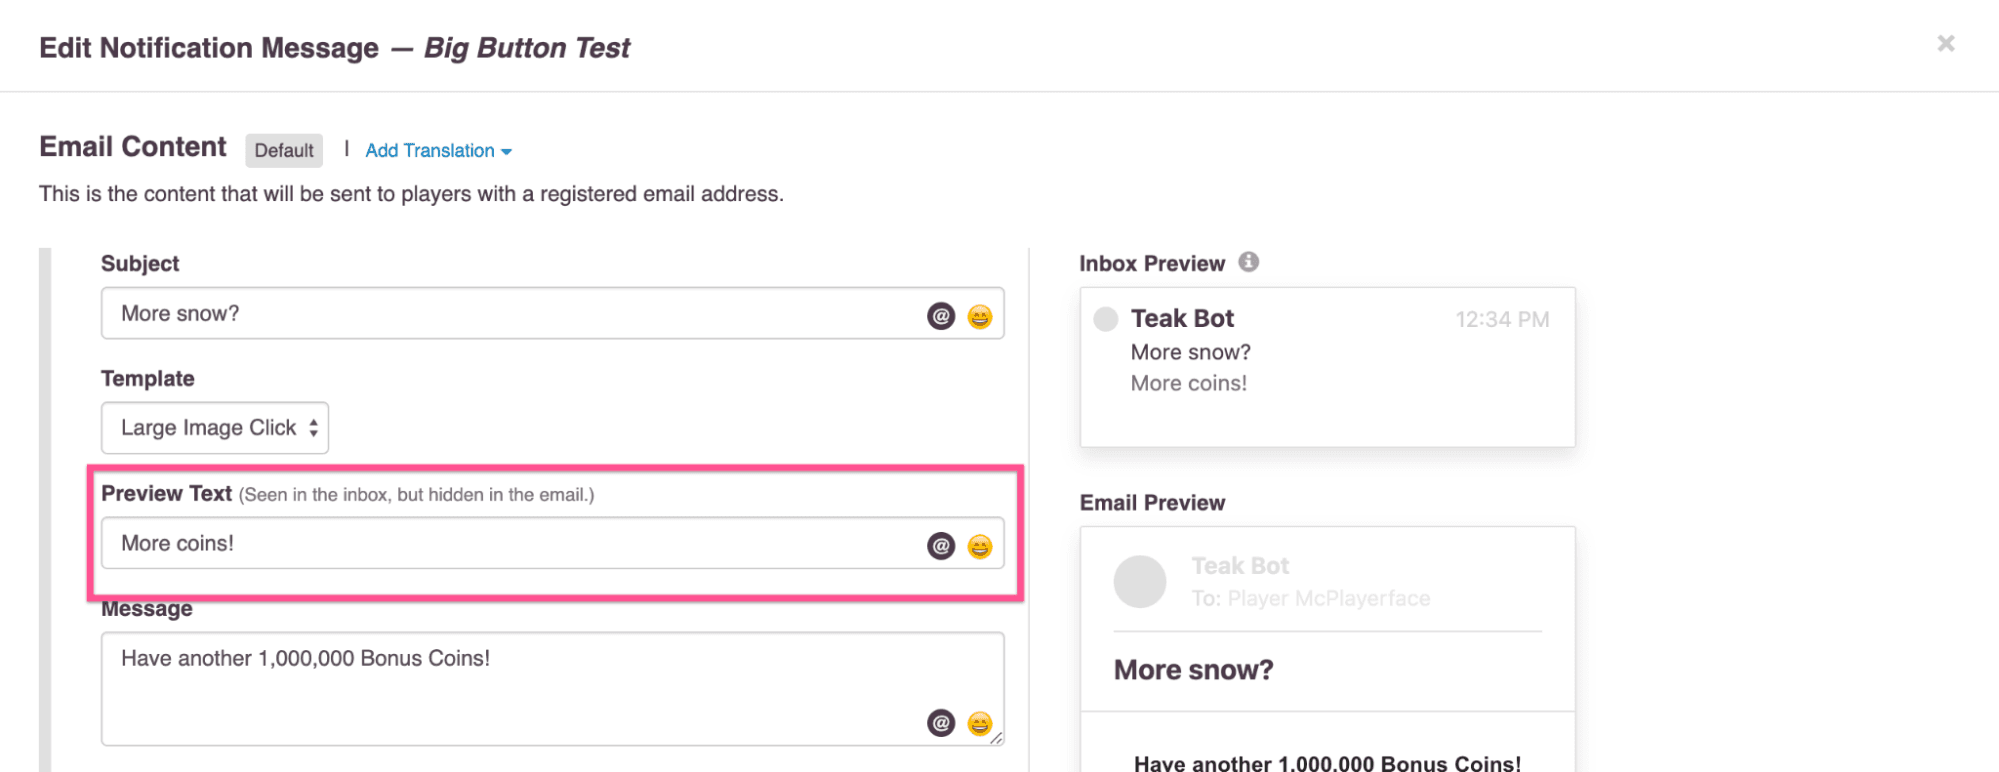
Task: Expand the Add Translation dropdown
Action: [506, 150]
